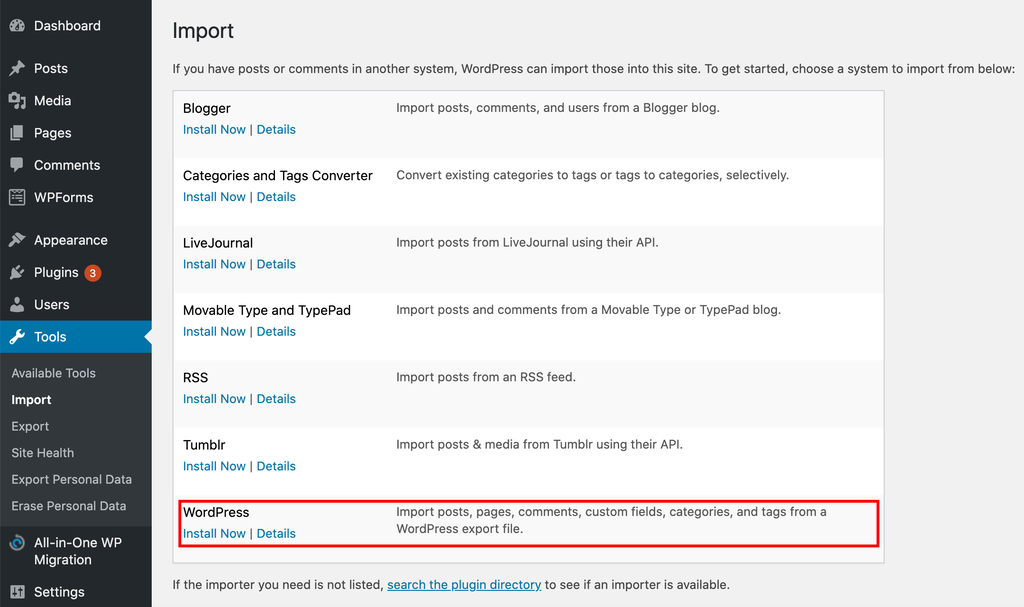Screen dimensions: 1024x607
Task: Select the Users icon in sidebar
Action: pos(18,304)
